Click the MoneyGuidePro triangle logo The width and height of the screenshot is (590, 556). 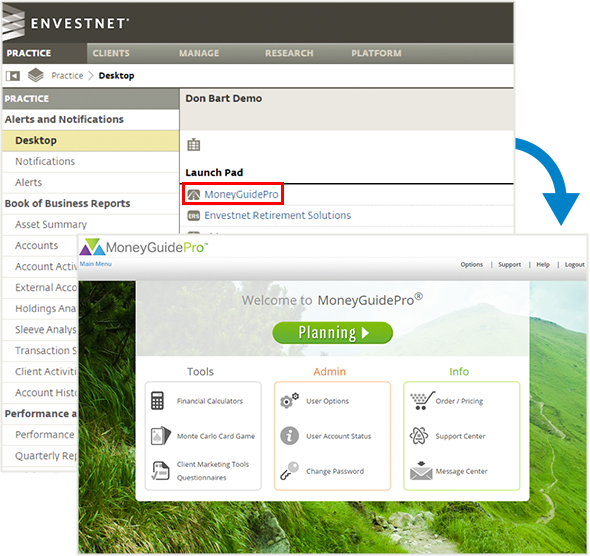click(92, 247)
